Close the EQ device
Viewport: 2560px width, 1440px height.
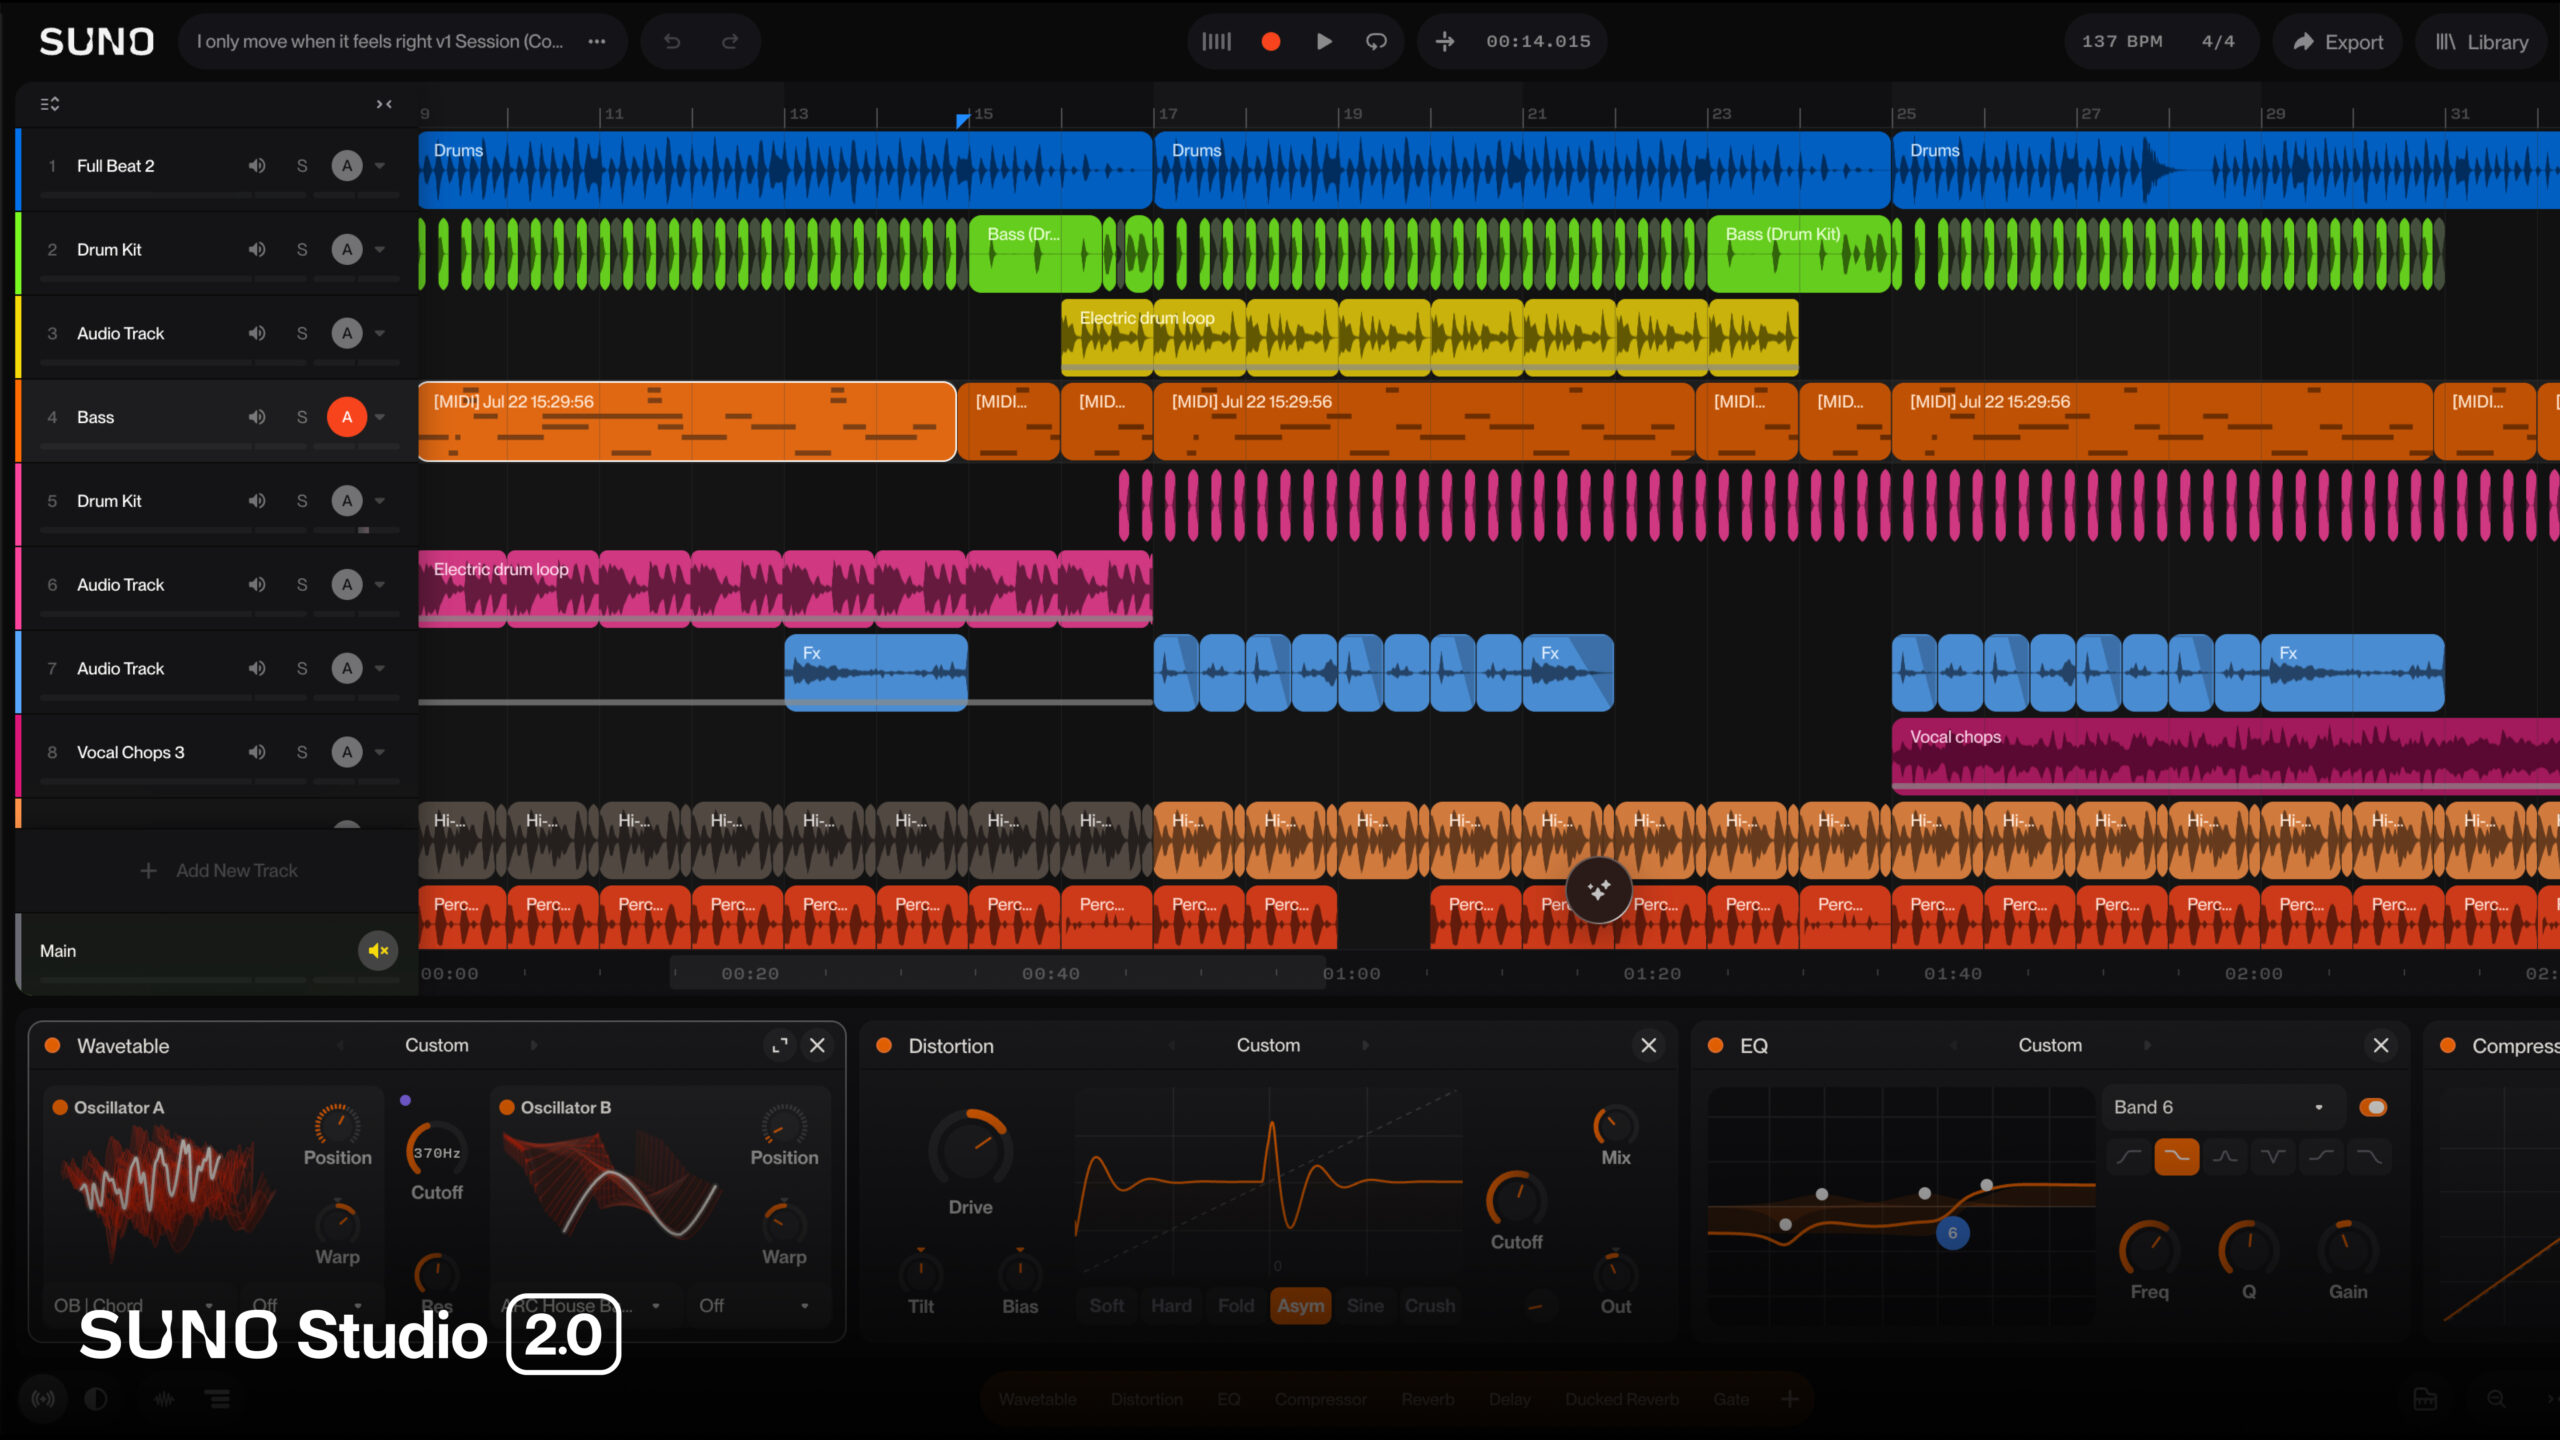point(2381,1045)
